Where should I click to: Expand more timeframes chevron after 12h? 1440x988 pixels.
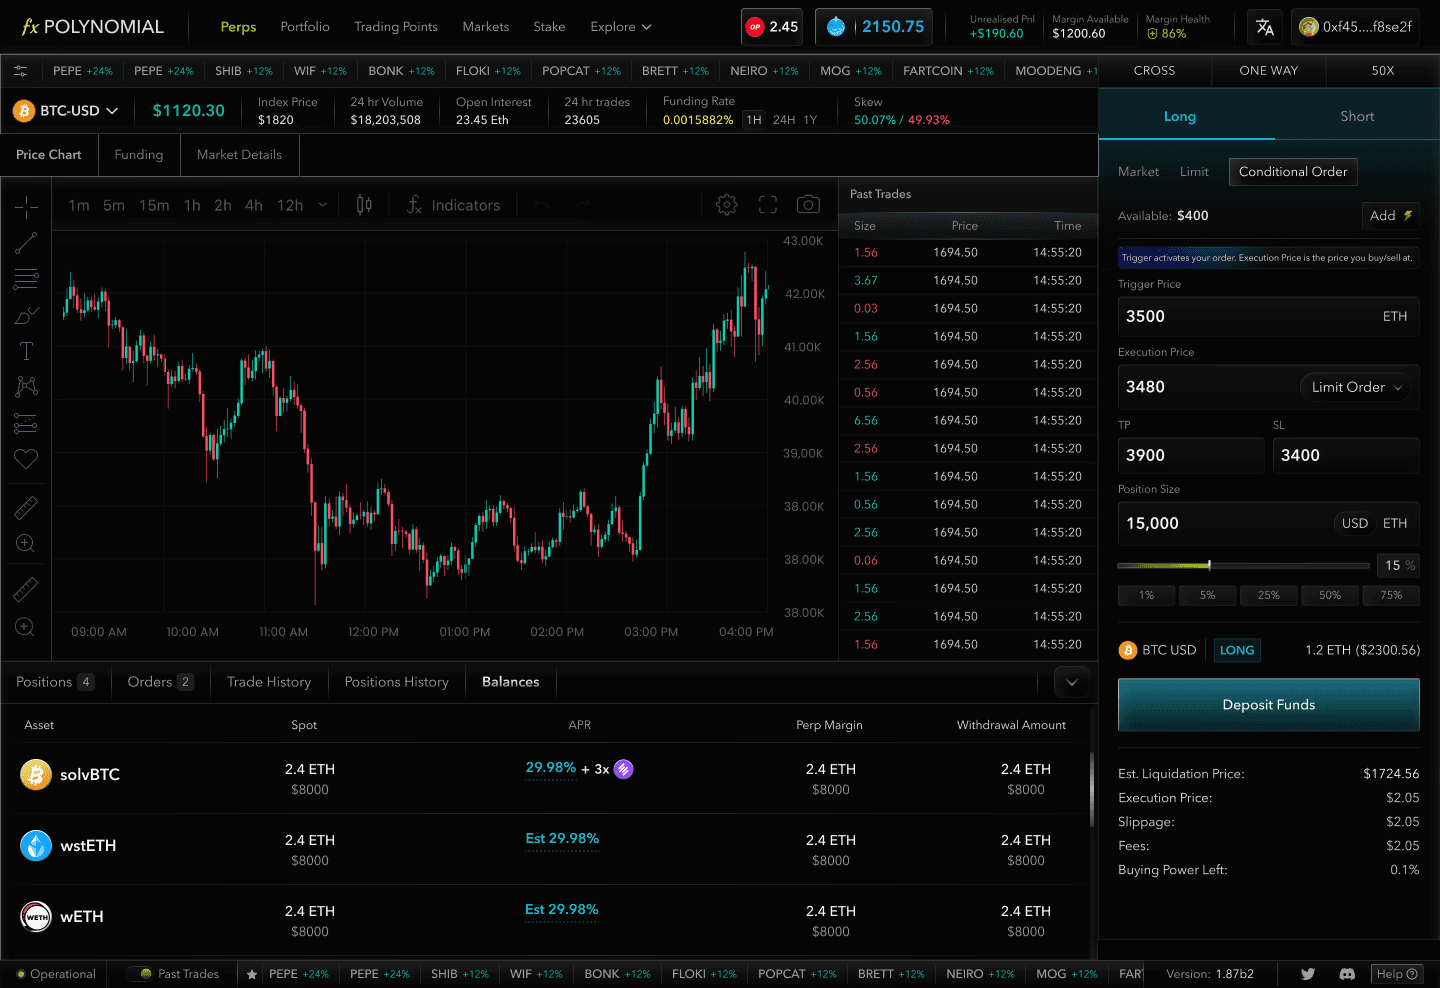coord(322,205)
